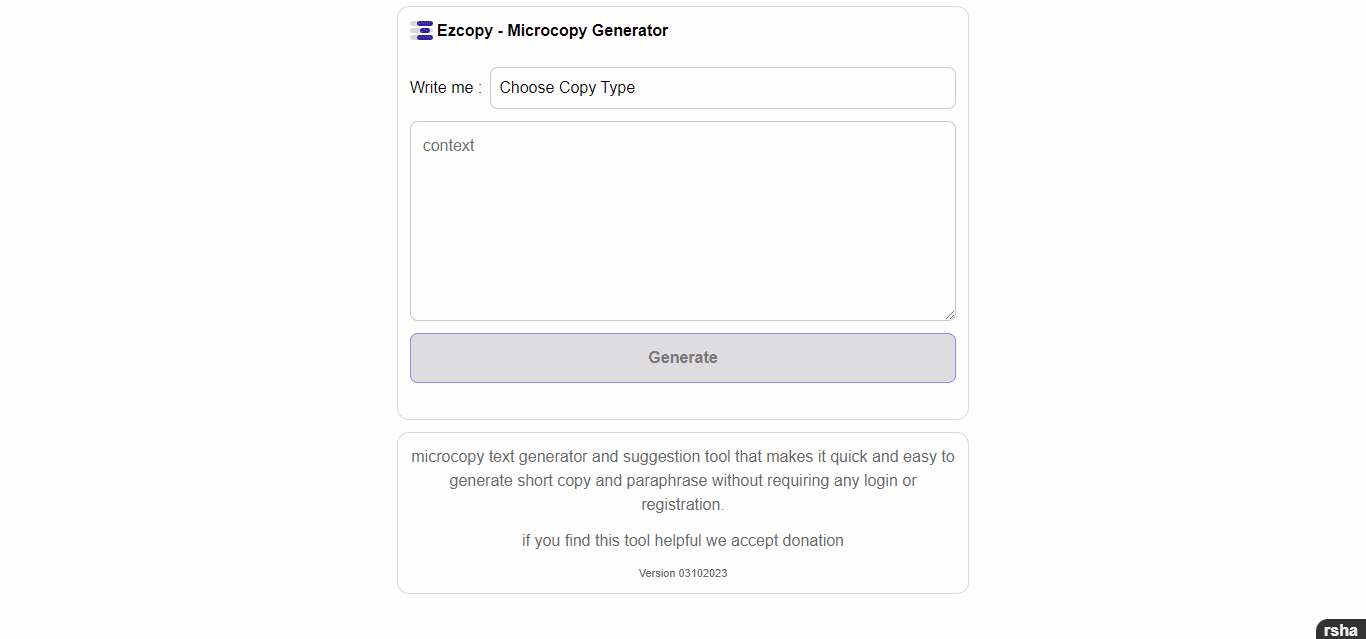
Task: Click "Microcopy Generator" in the heading
Action: [x=588, y=31]
